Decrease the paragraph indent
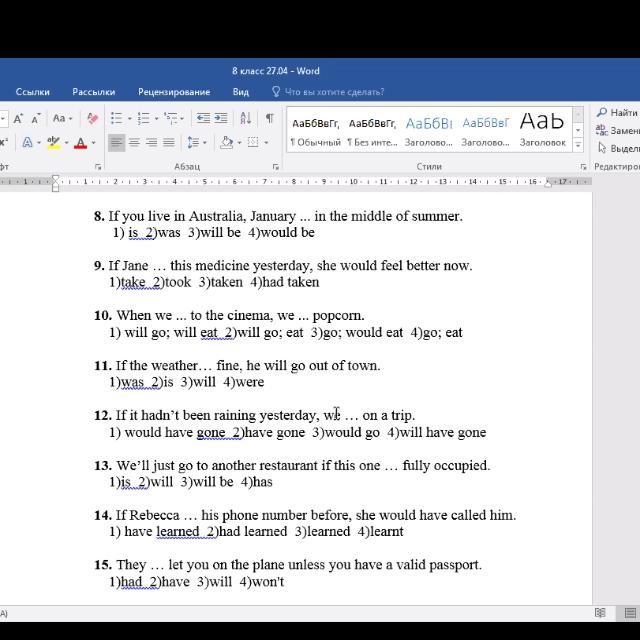The height and width of the screenshot is (640, 640). tap(204, 118)
